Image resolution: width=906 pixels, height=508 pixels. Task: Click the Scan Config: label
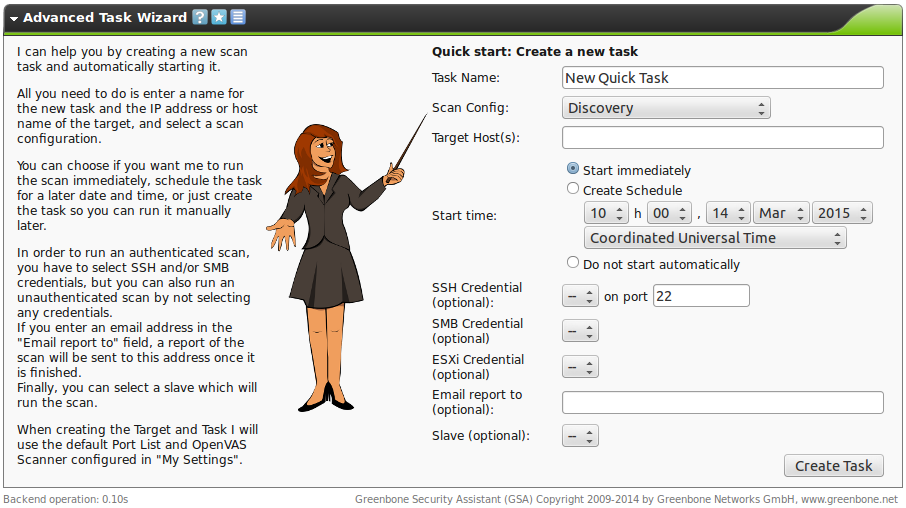[x=470, y=107]
